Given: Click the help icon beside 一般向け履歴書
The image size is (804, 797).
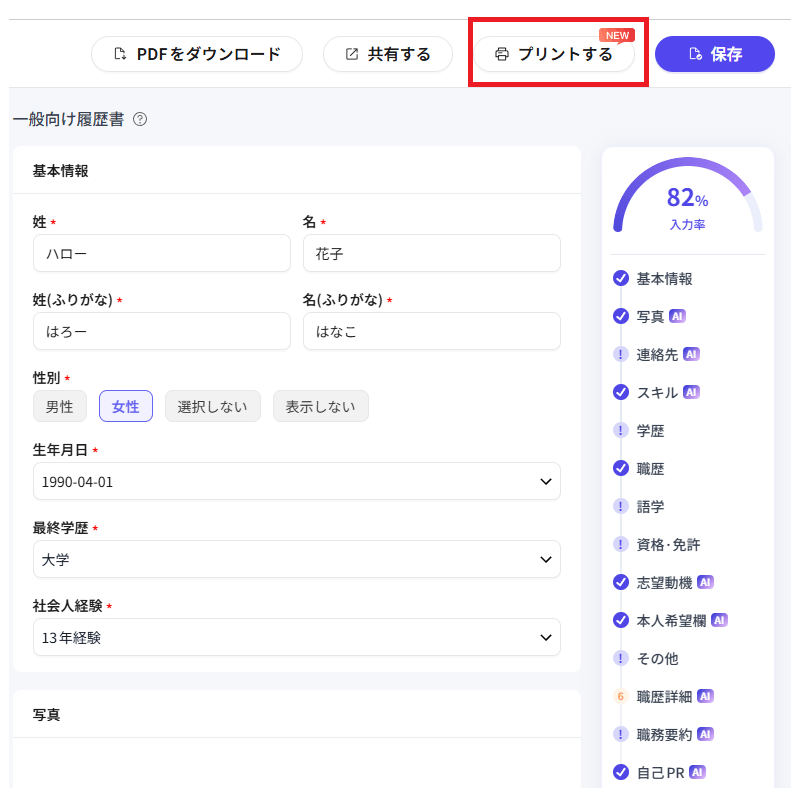Looking at the screenshot, I should (x=140, y=119).
